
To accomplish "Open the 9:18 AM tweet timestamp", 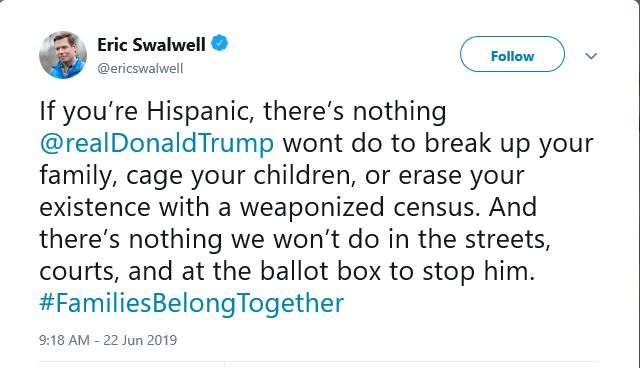I will tap(64, 340).
